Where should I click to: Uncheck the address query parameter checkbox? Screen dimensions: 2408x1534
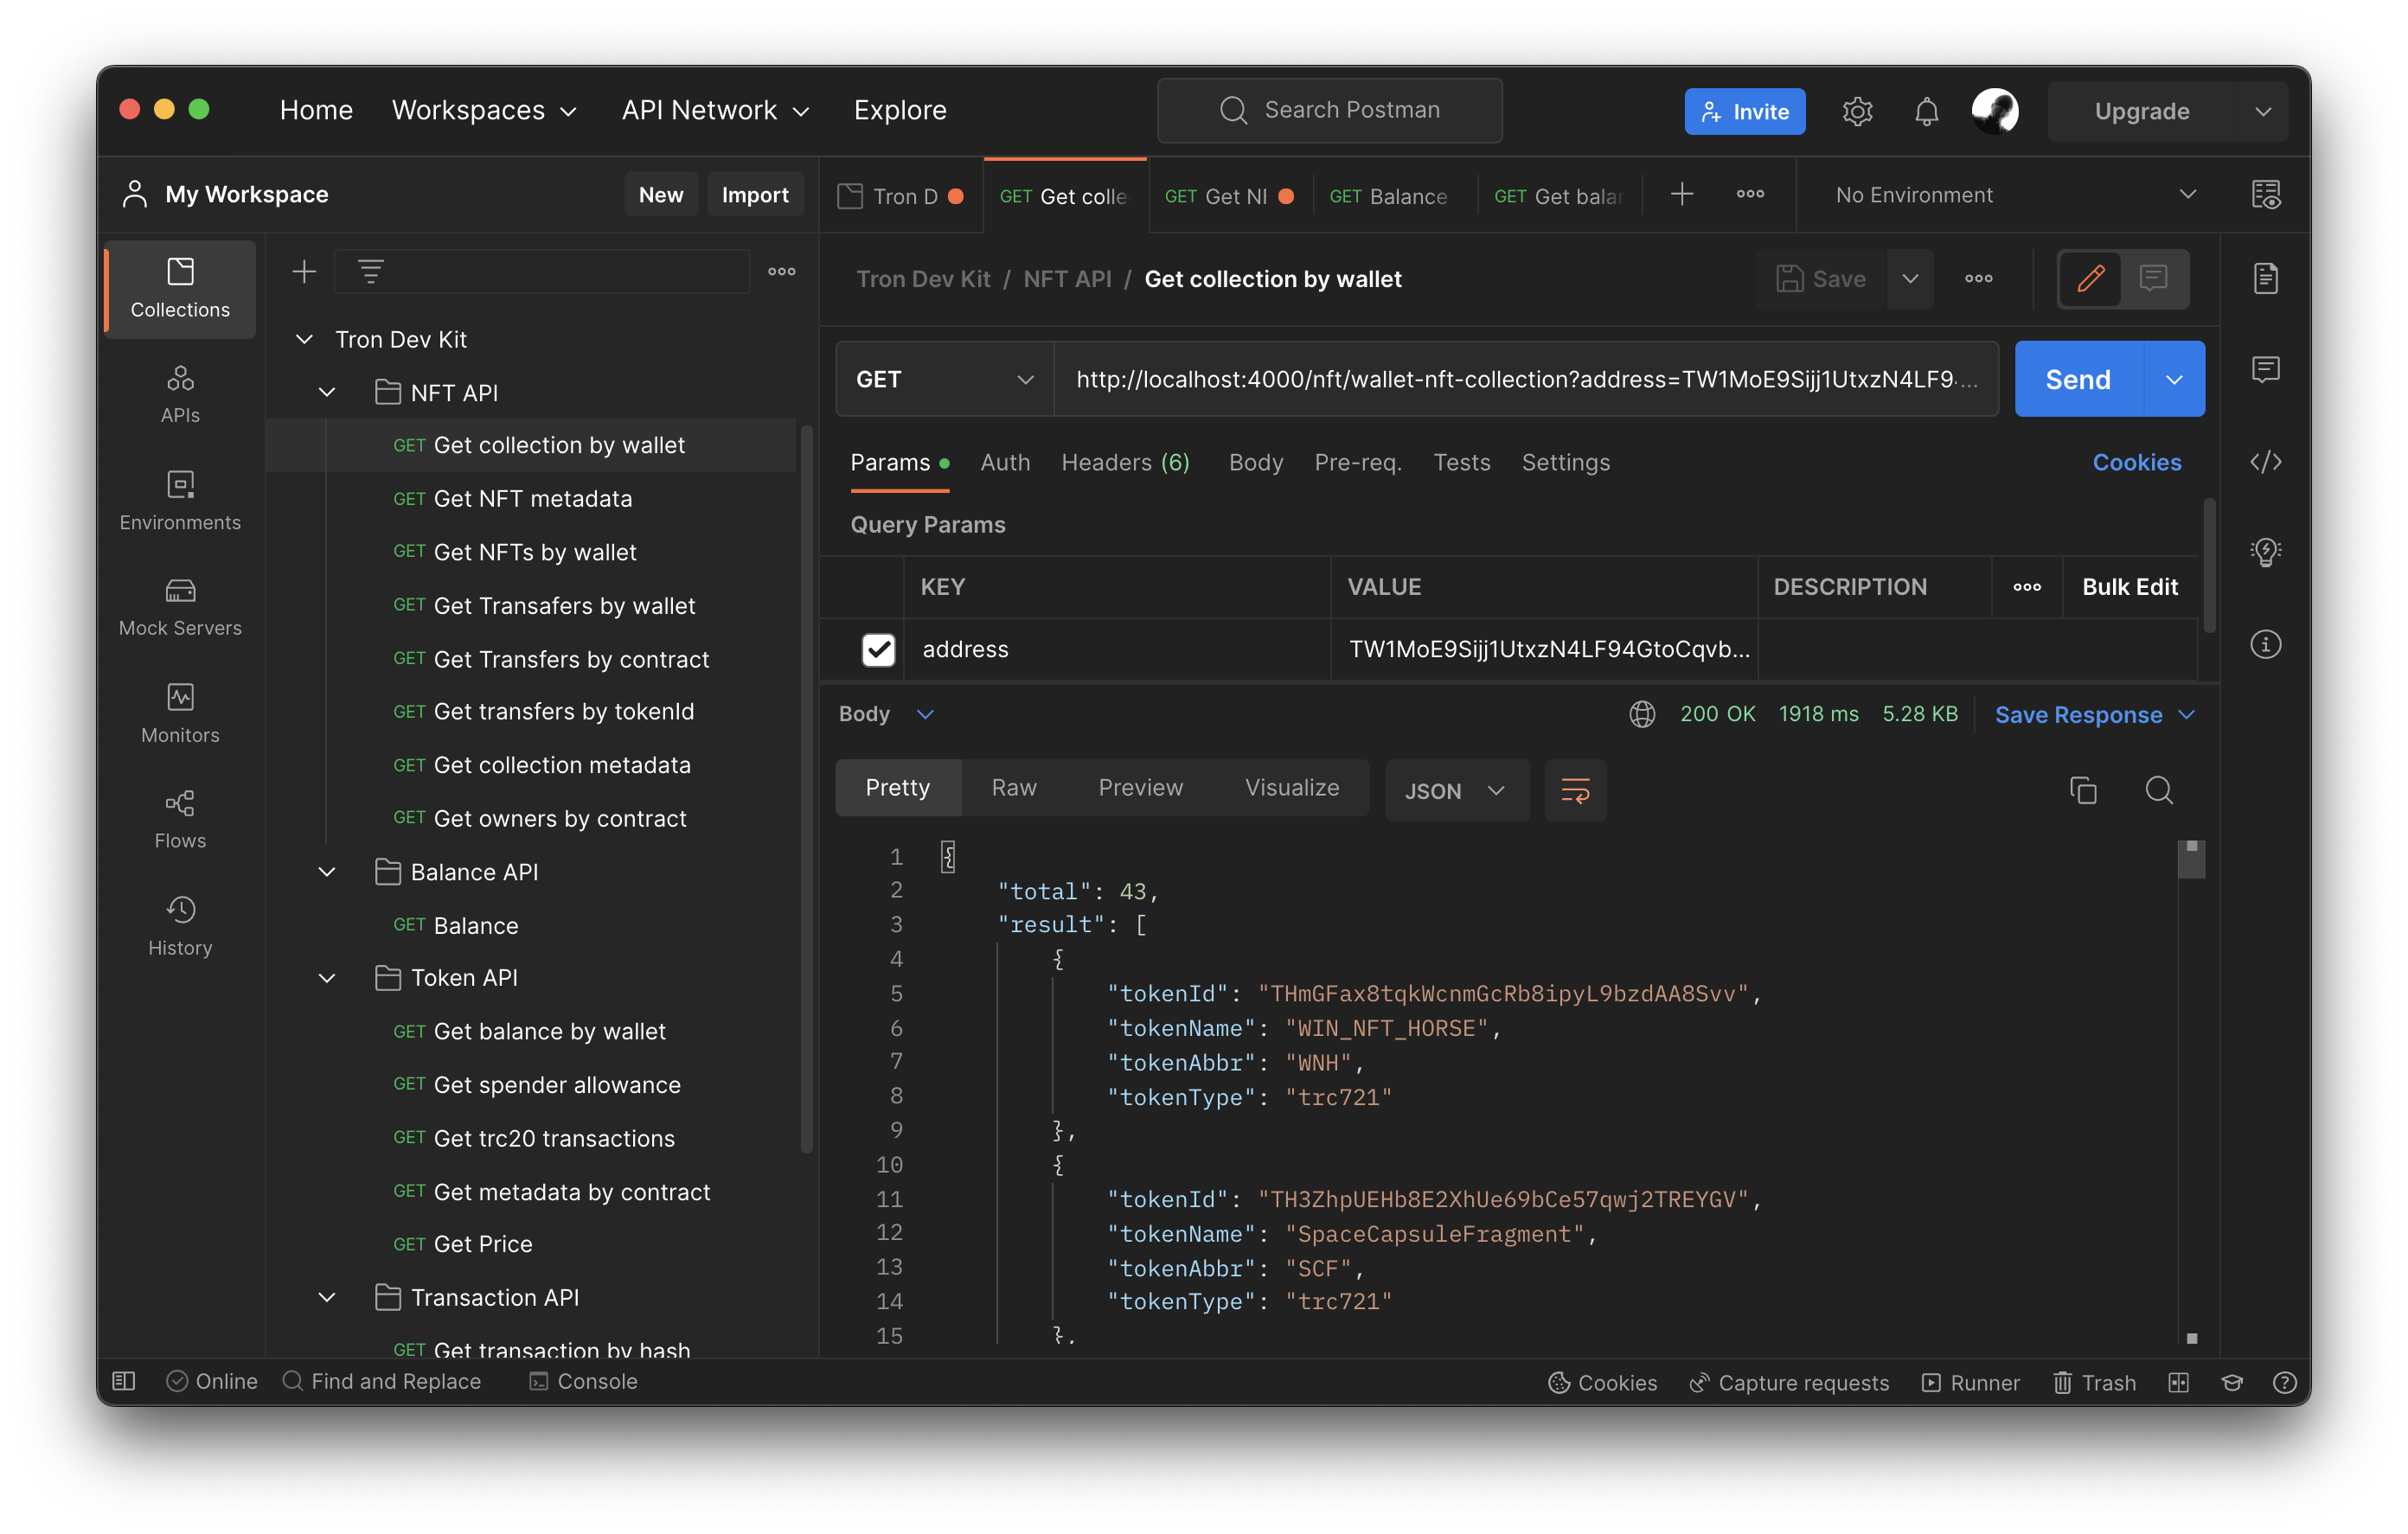878,650
